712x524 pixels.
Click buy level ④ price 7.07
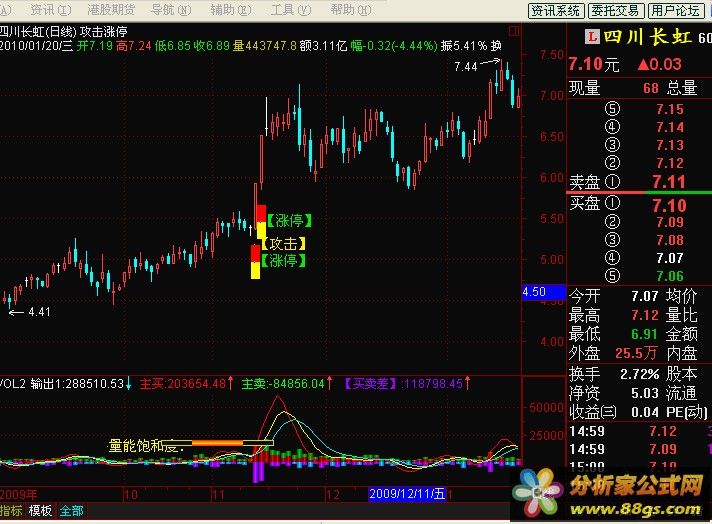pos(670,258)
